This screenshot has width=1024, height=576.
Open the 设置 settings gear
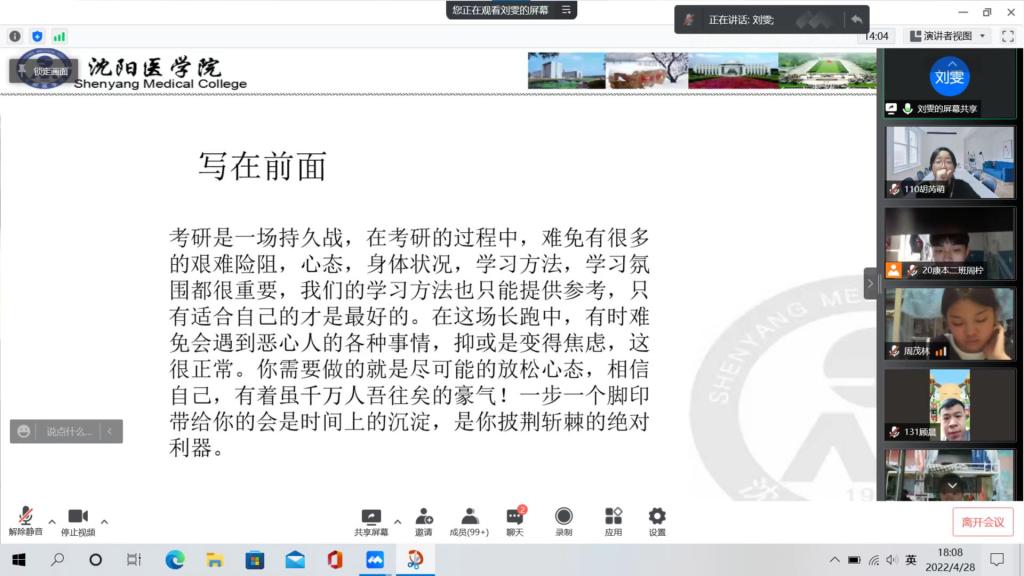coord(657,521)
